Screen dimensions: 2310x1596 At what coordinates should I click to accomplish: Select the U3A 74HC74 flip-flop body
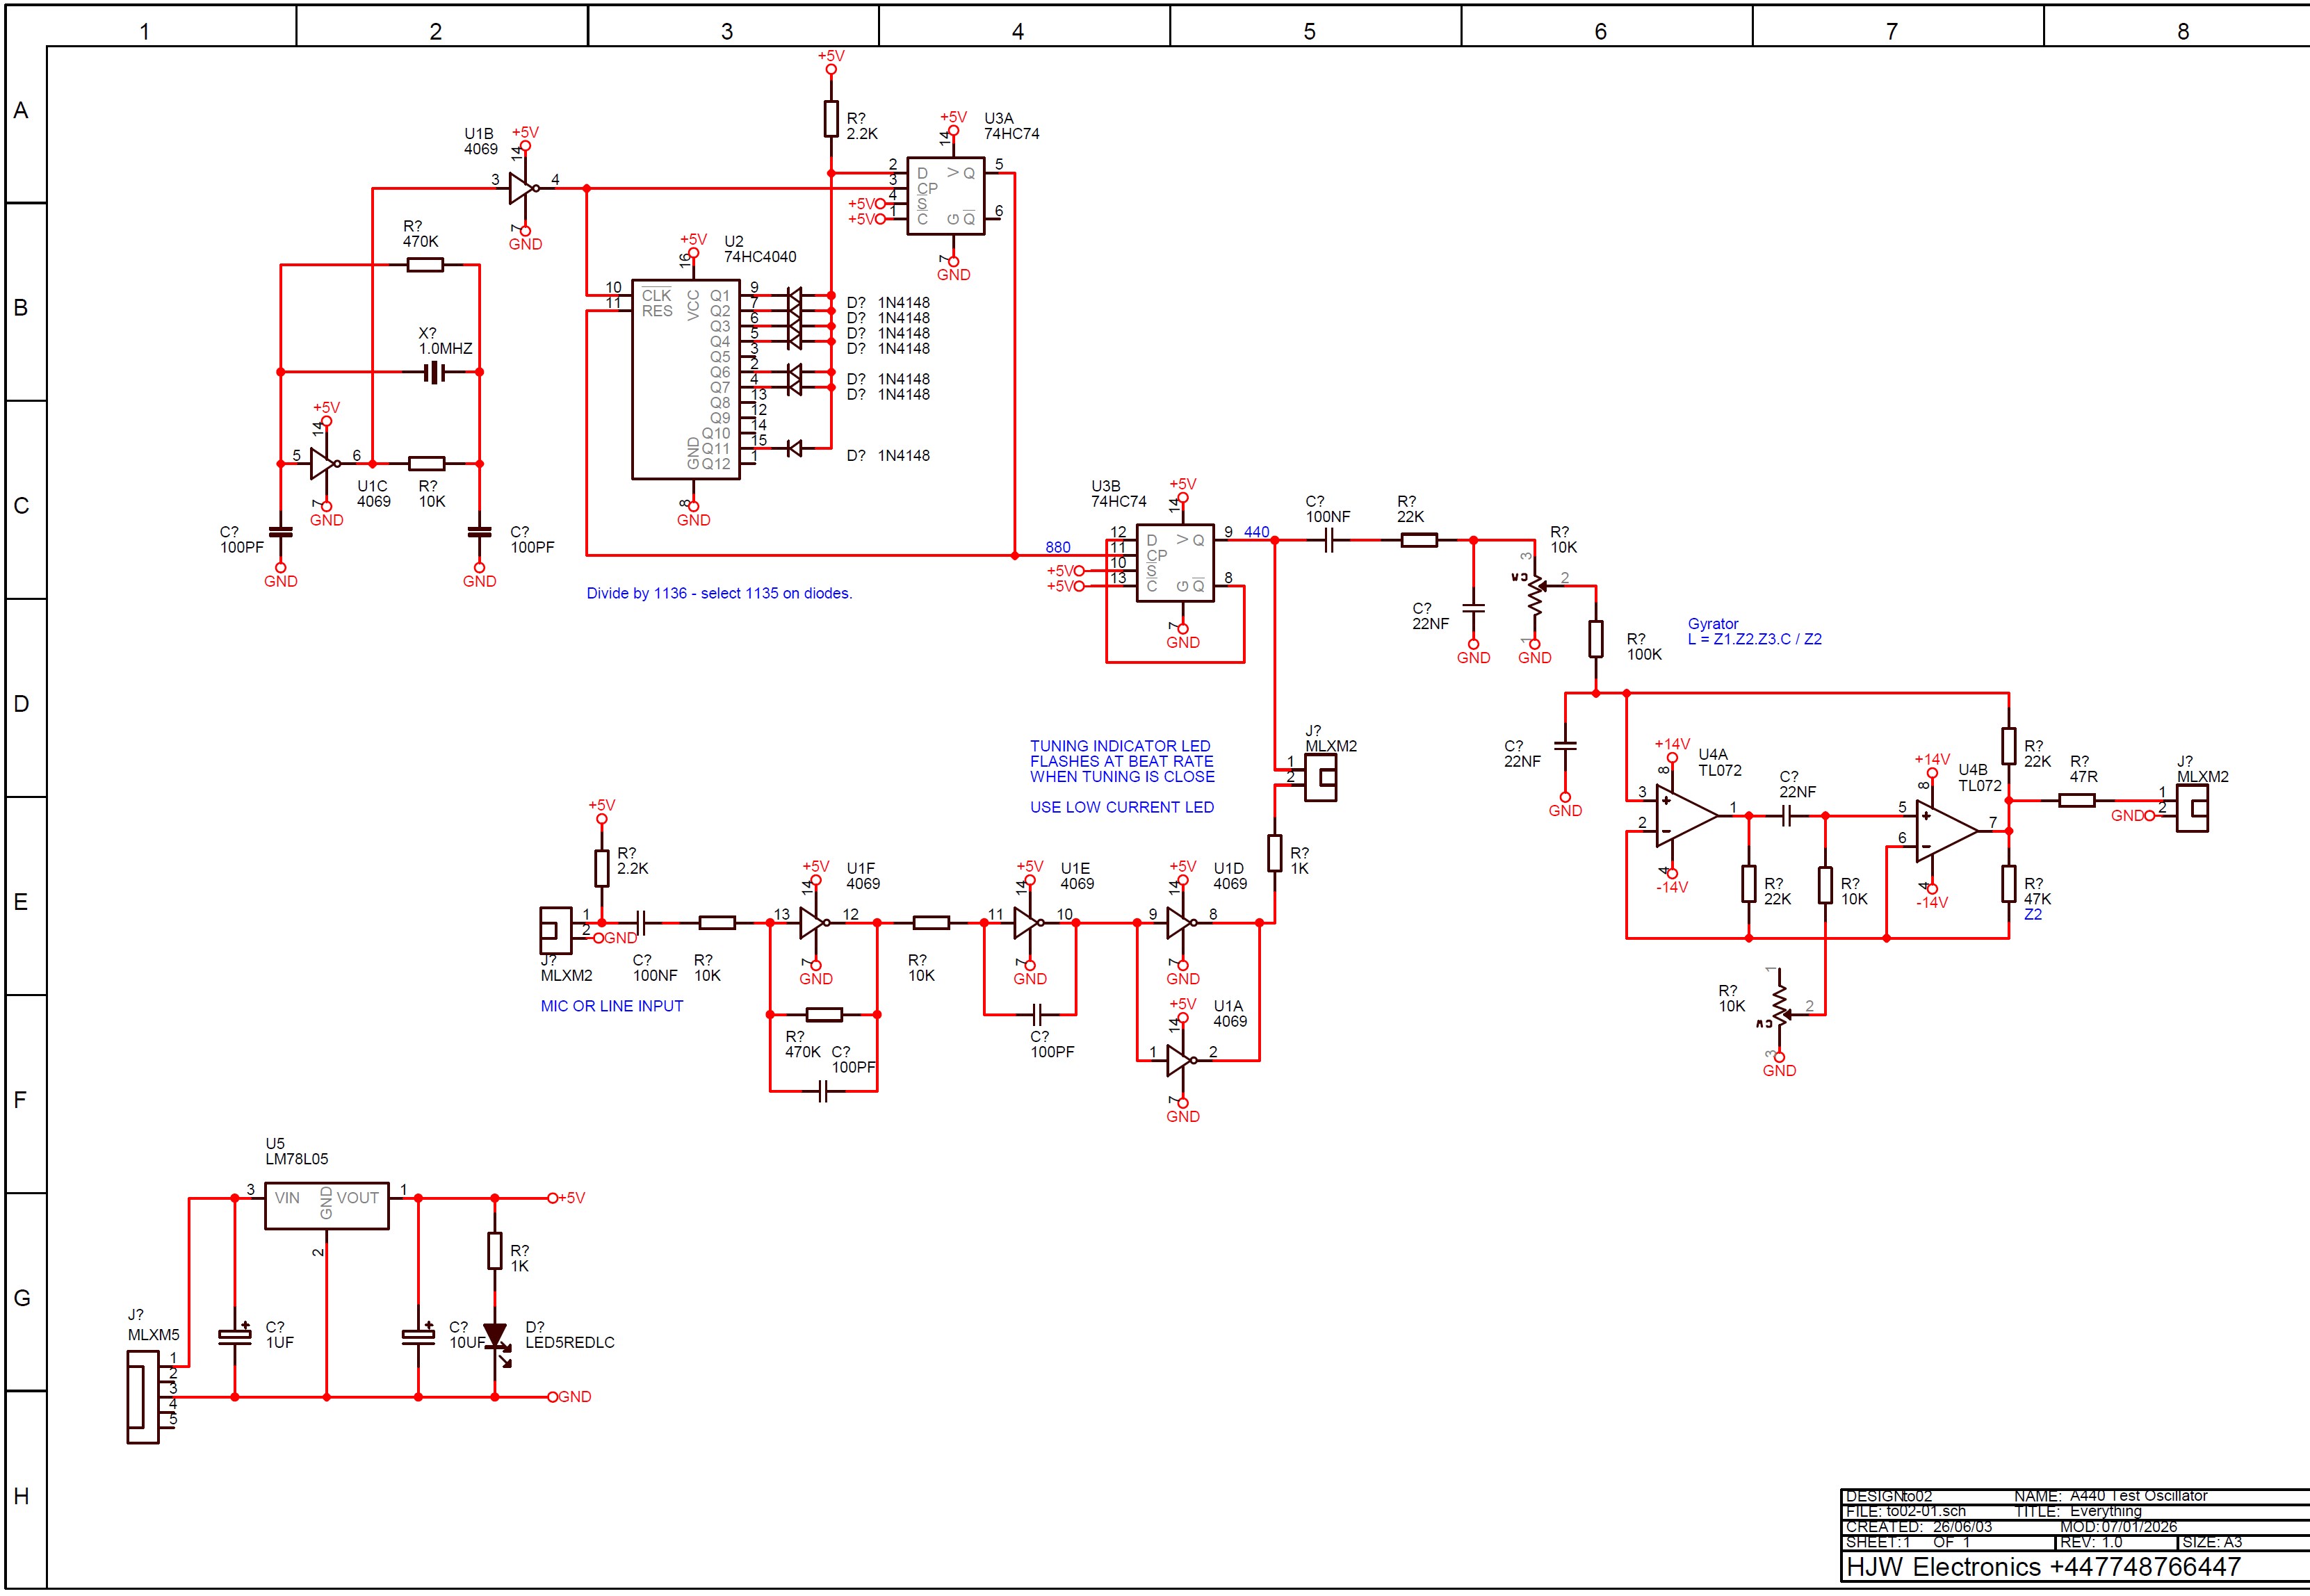(x=945, y=196)
